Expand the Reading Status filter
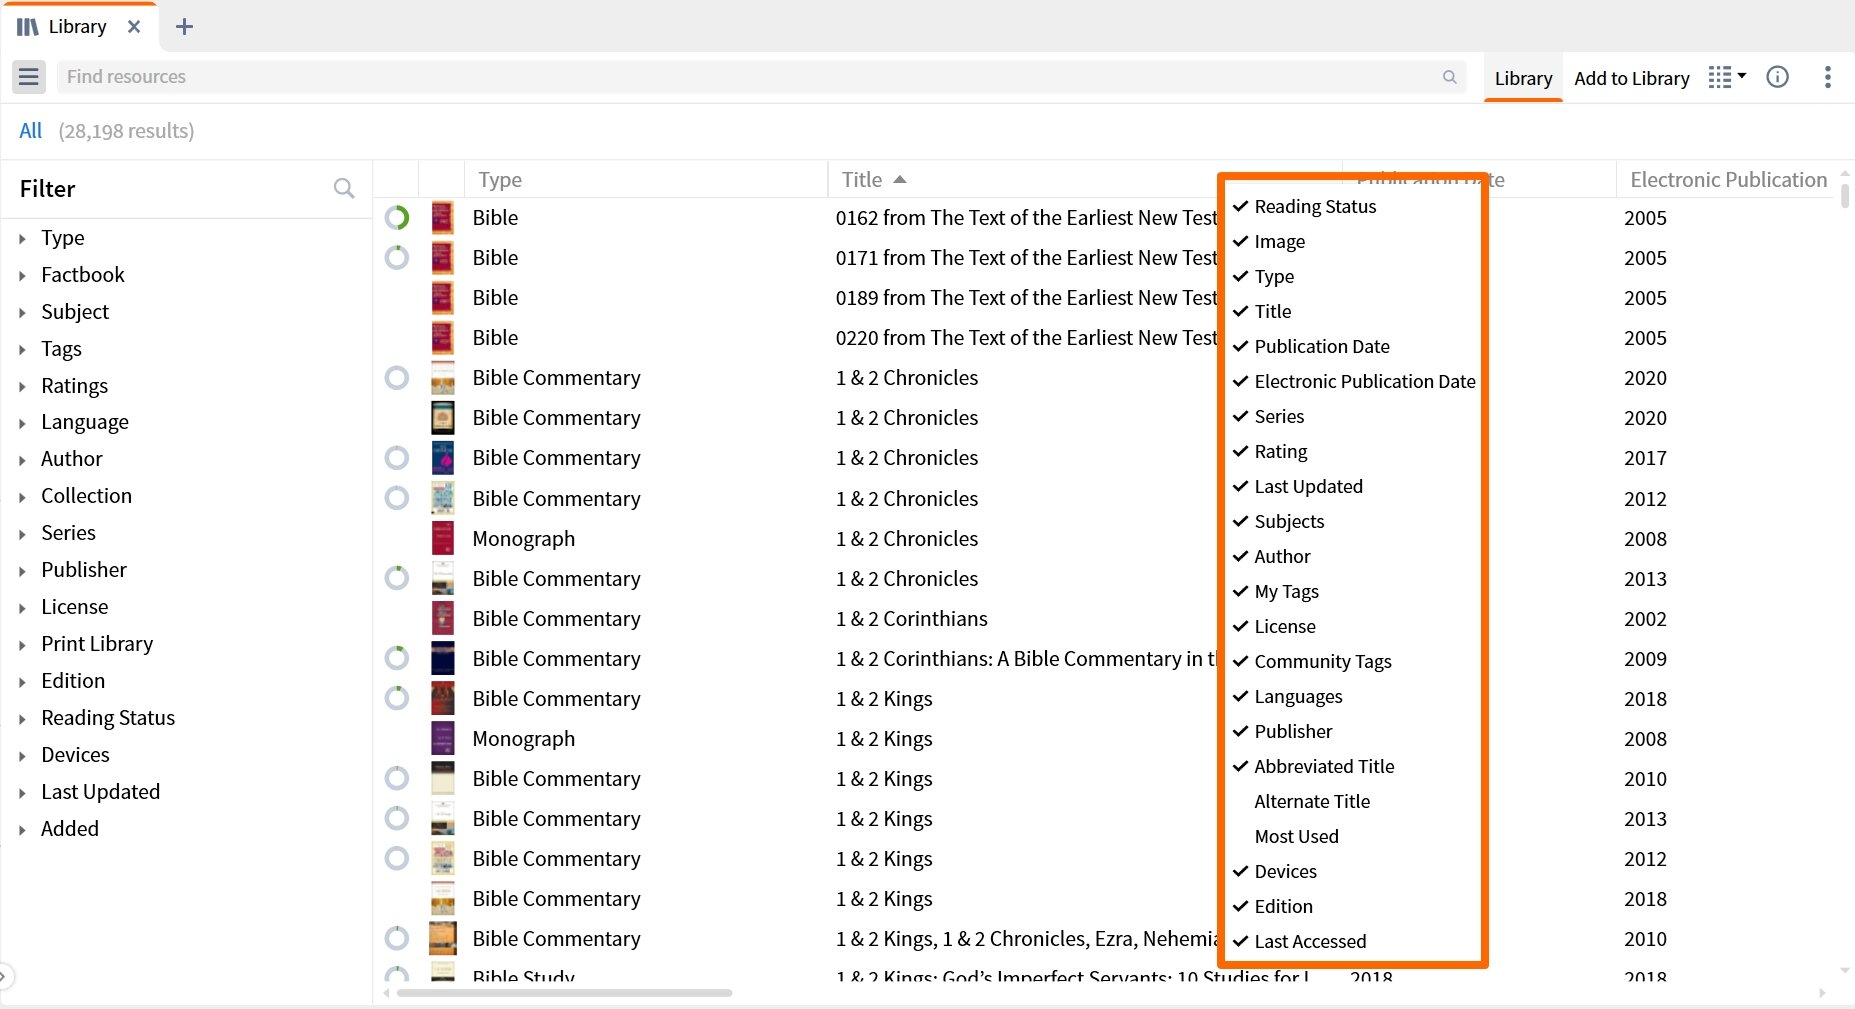Screen dimensions: 1855x1009 click(22, 719)
